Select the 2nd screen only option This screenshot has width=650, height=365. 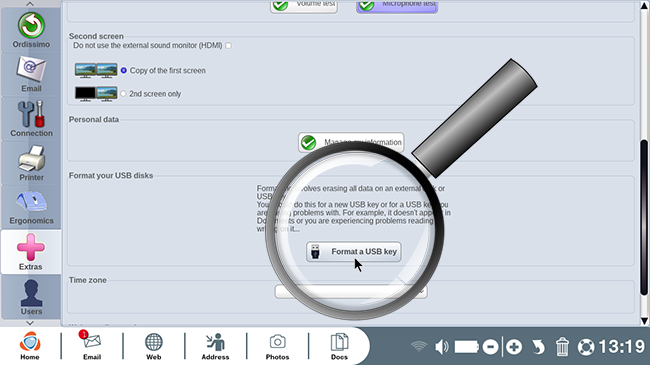click(123, 94)
